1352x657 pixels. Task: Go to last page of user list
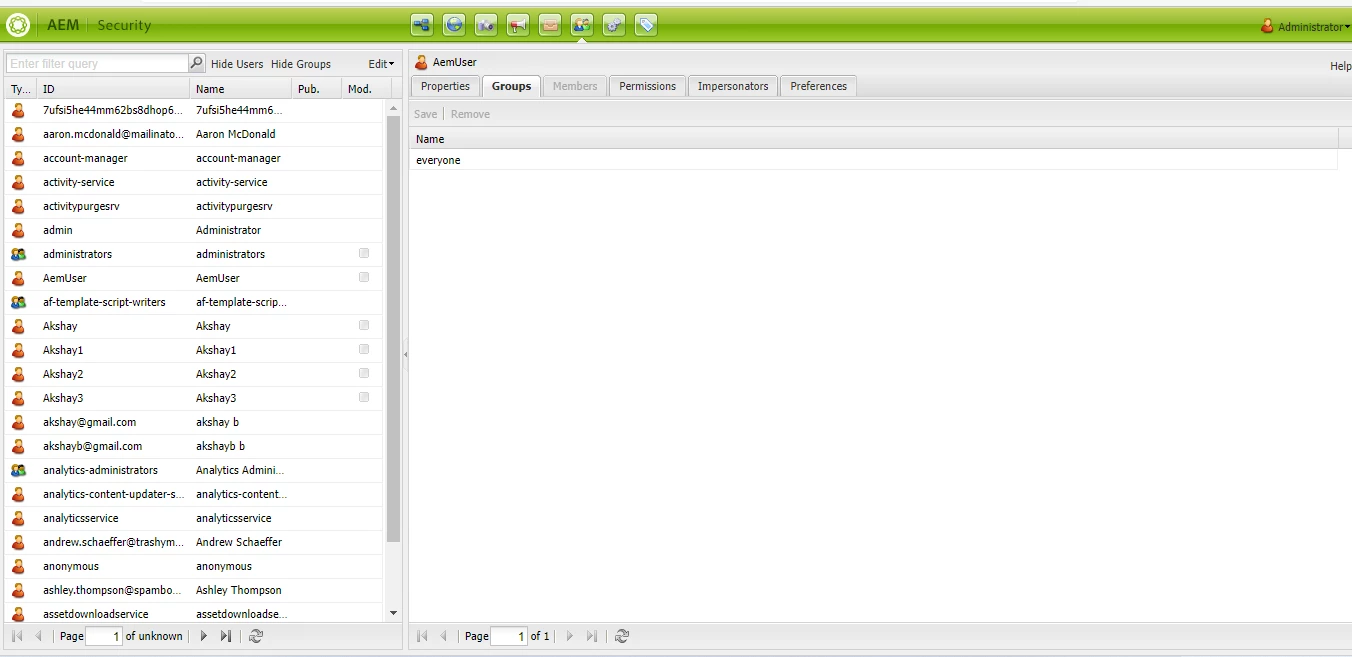[x=226, y=636]
